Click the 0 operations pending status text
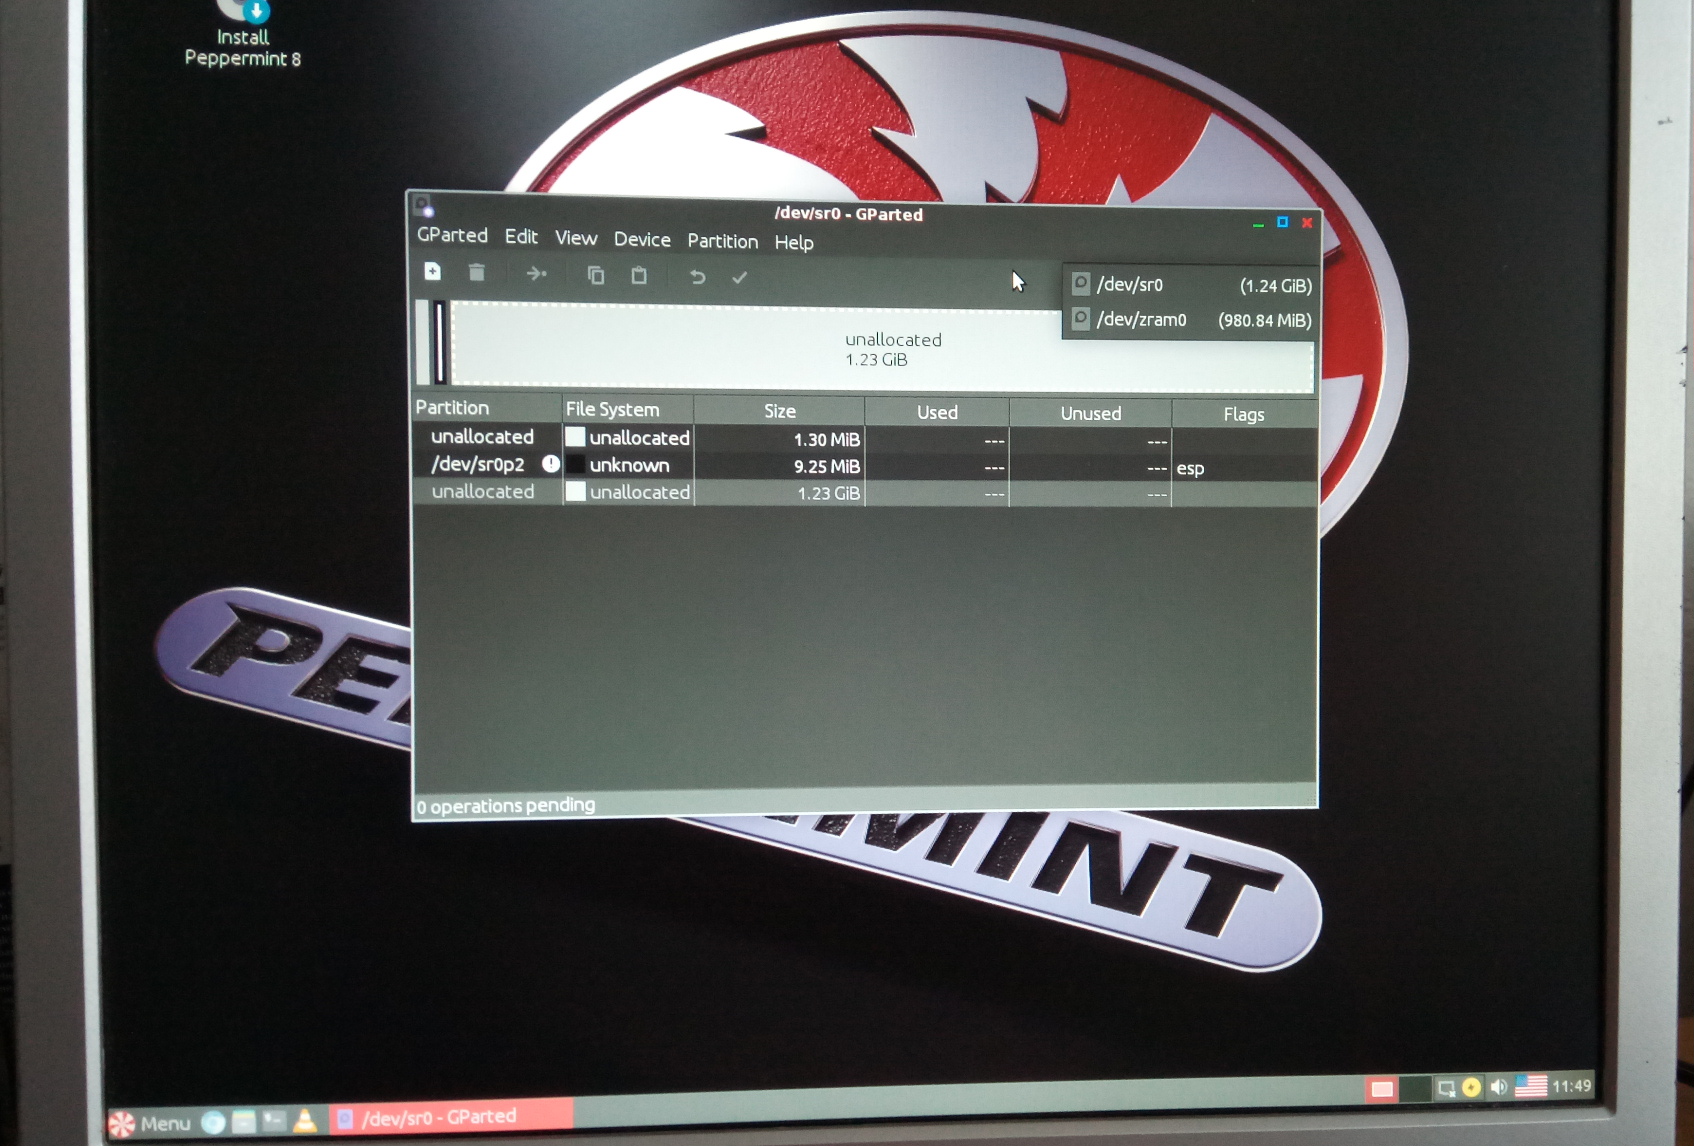 [506, 806]
